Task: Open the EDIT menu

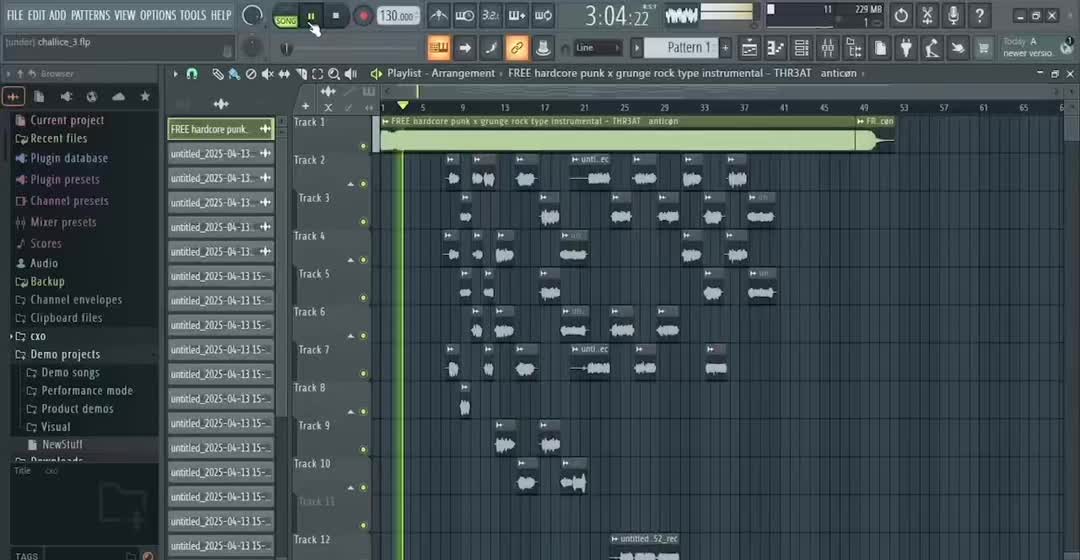Action: (36, 14)
